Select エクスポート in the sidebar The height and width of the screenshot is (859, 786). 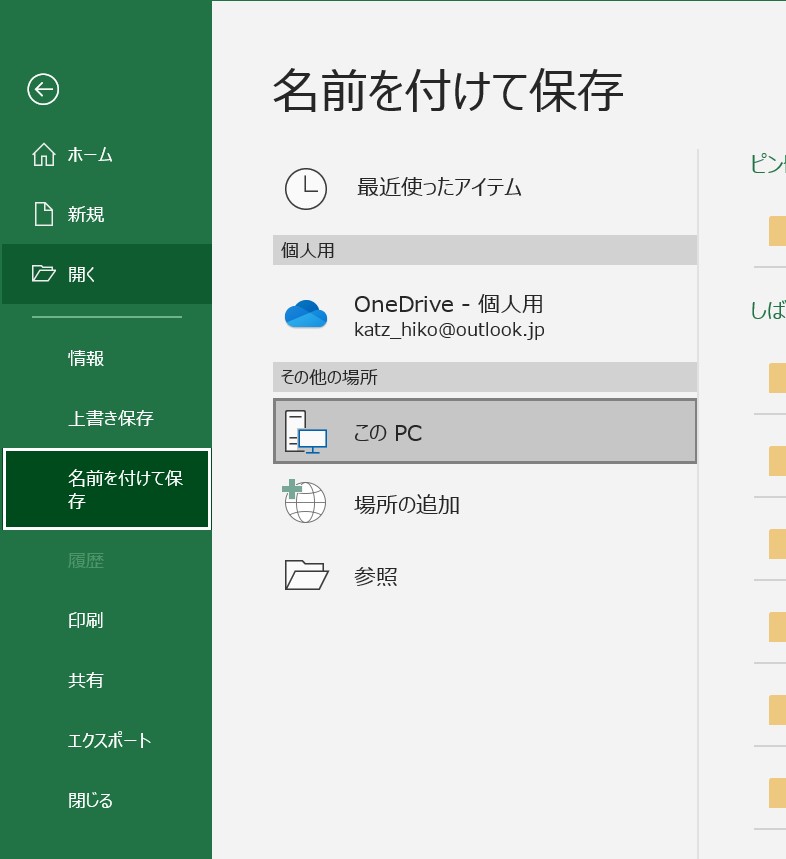(107, 740)
